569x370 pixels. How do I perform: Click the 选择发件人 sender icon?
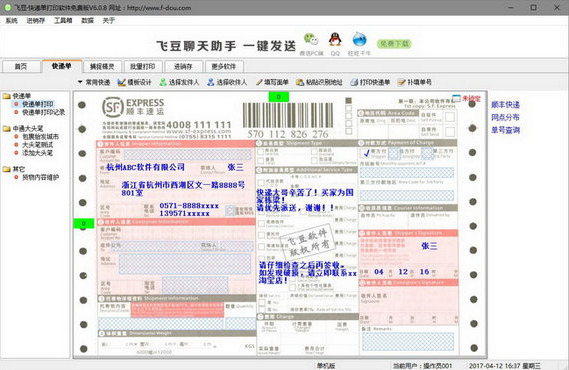tap(163, 82)
